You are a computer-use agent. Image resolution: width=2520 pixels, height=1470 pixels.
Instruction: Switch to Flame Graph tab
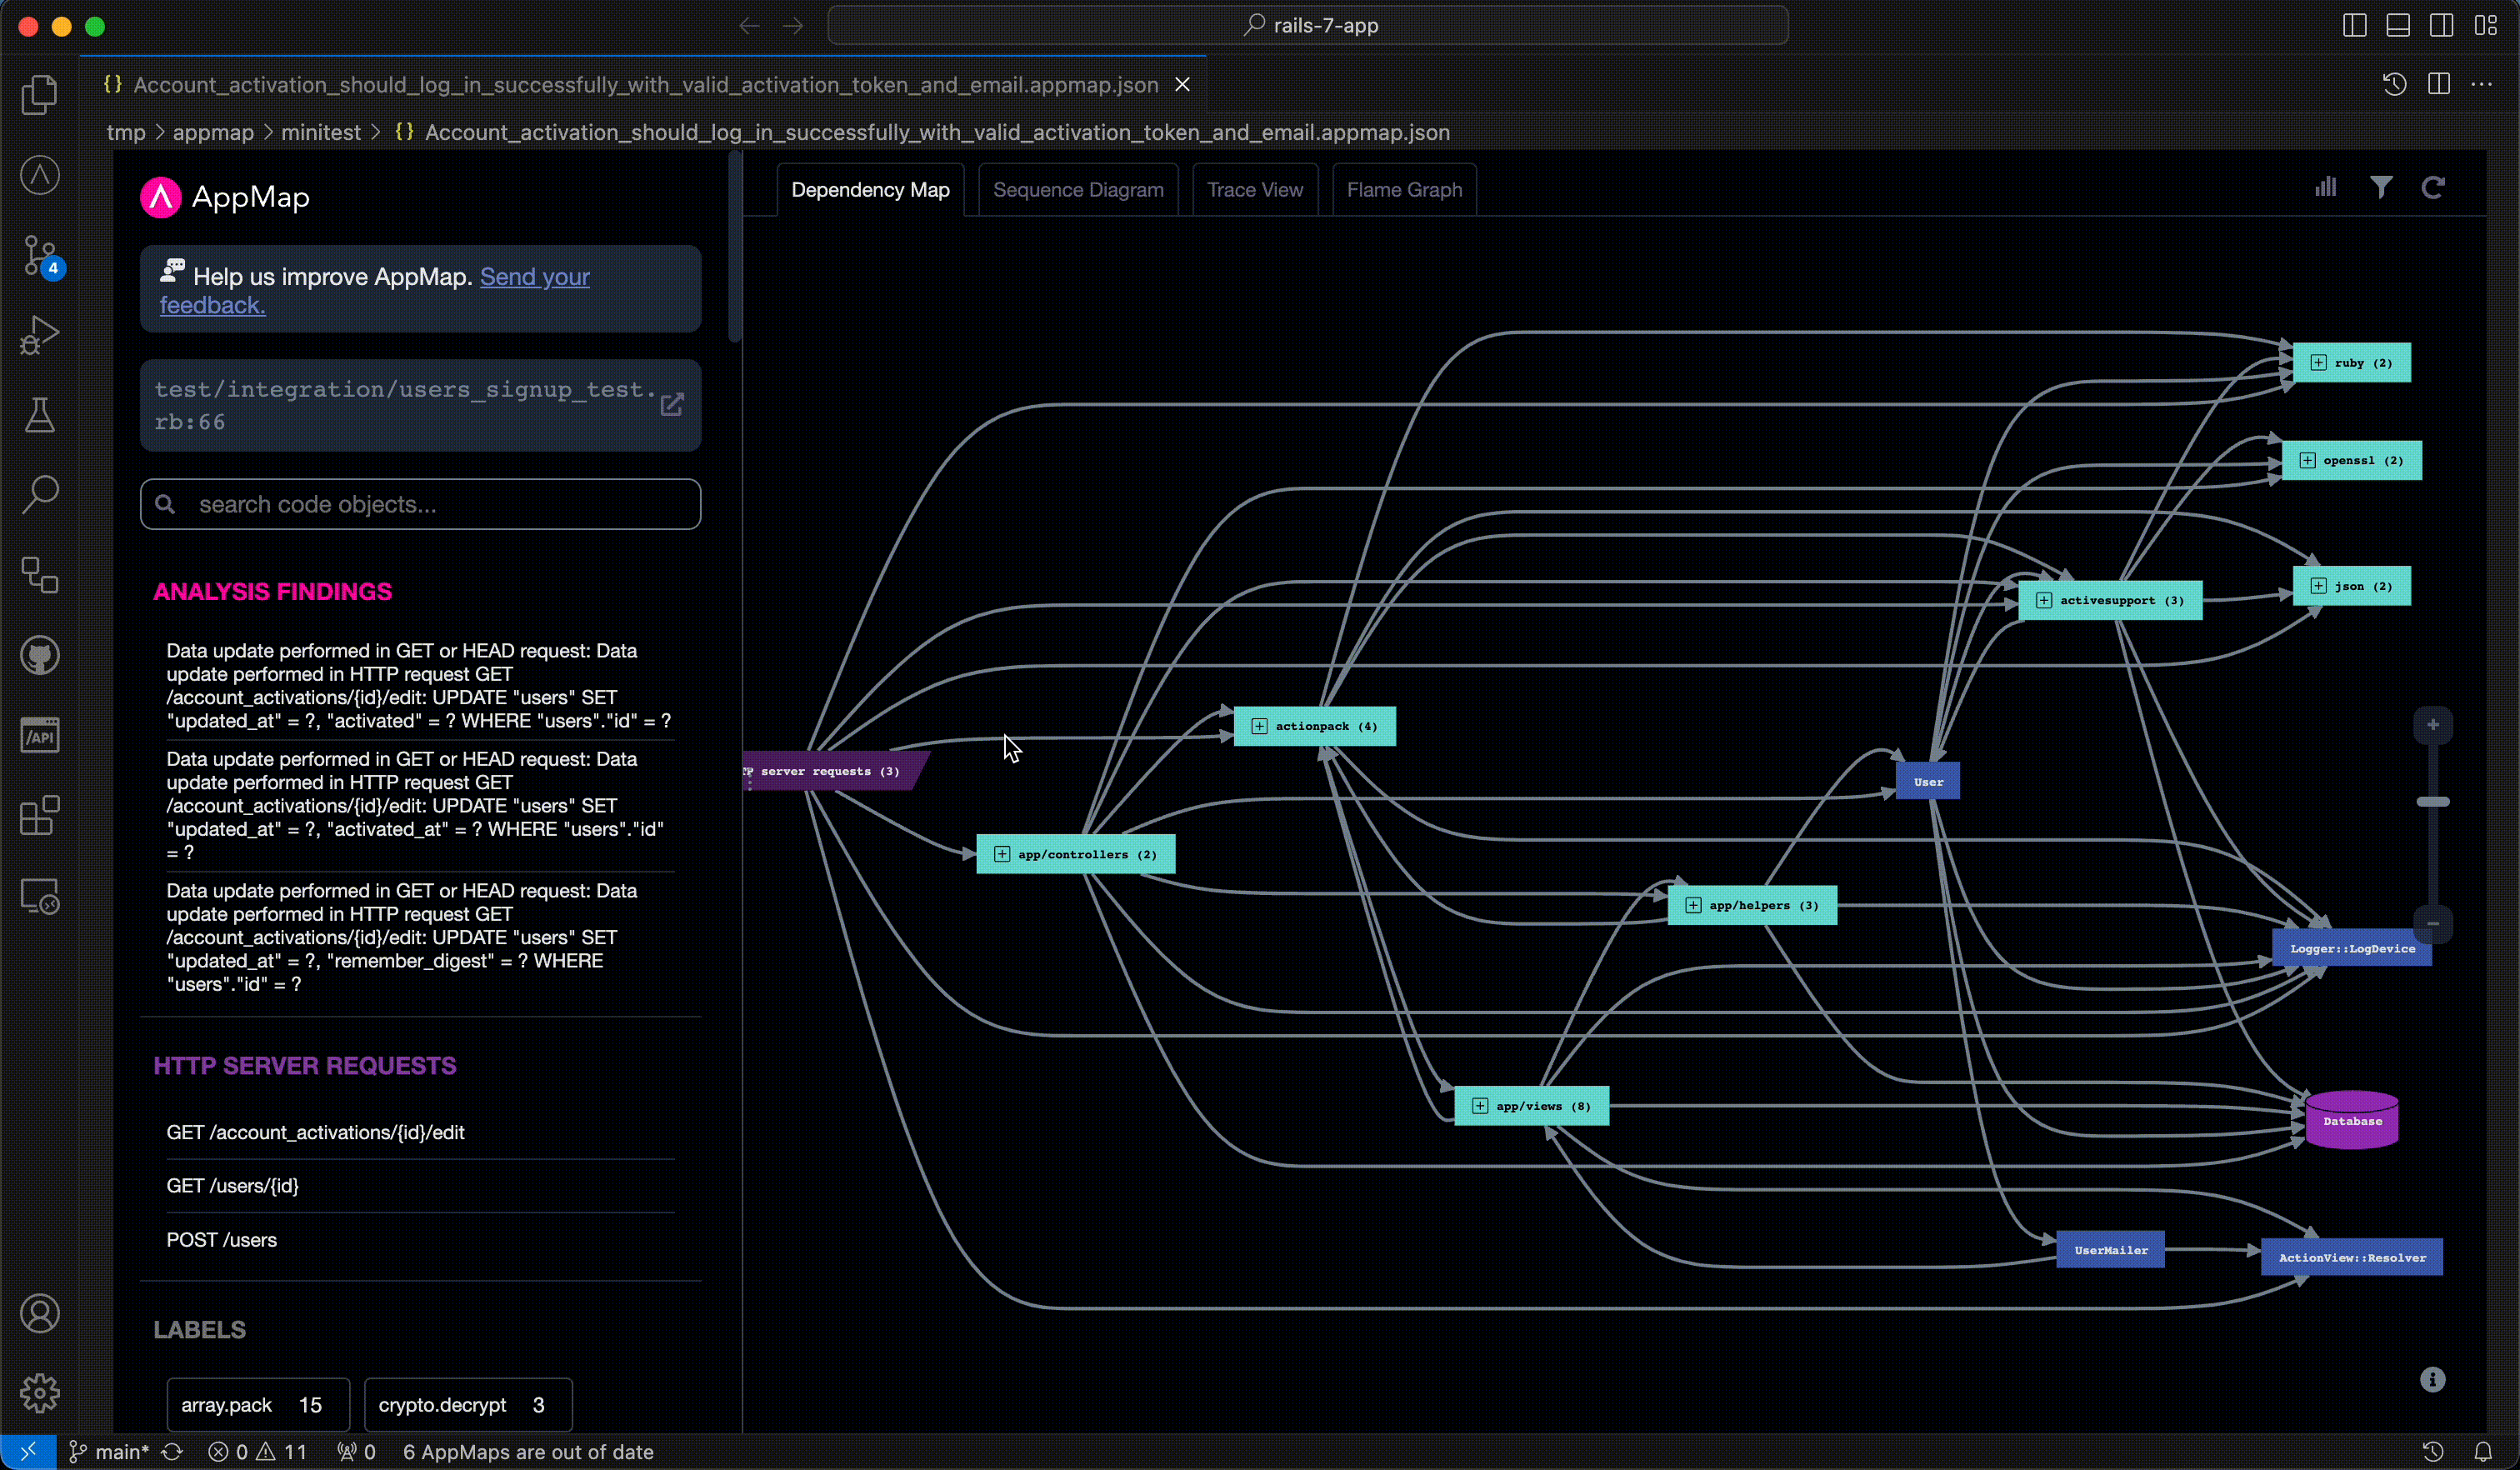click(1404, 190)
